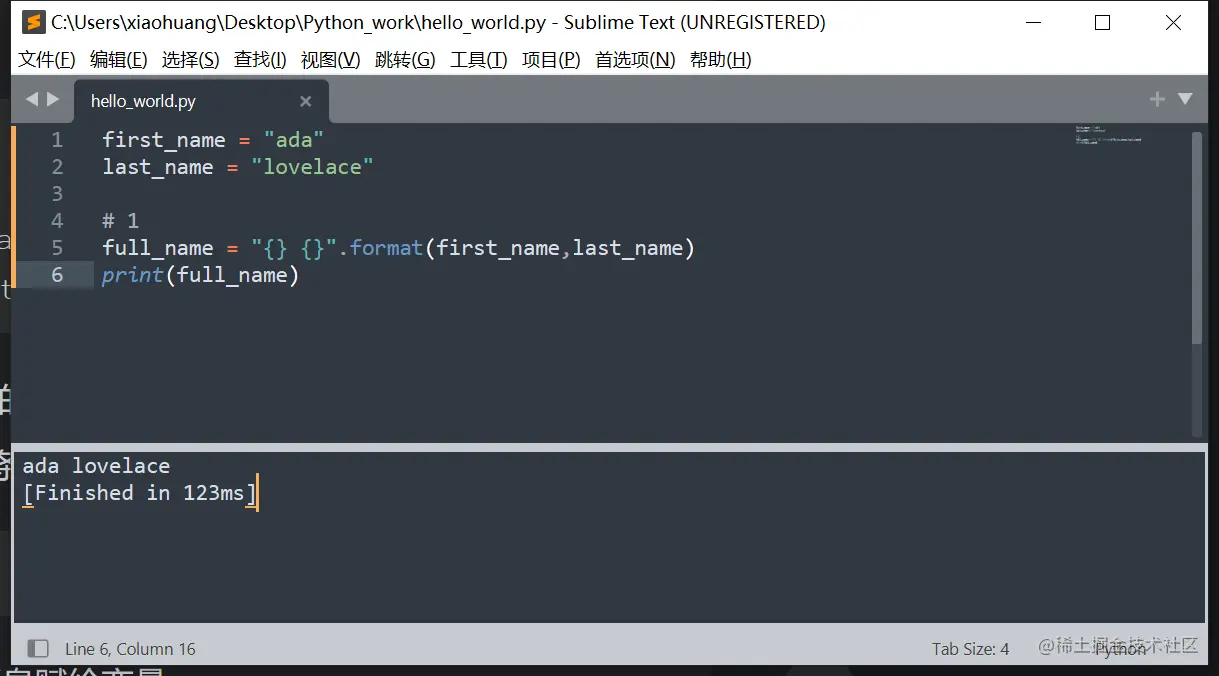Screen dimensions: 1219x676
Task: Close the hello_world.py tab
Action: [306, 101]
